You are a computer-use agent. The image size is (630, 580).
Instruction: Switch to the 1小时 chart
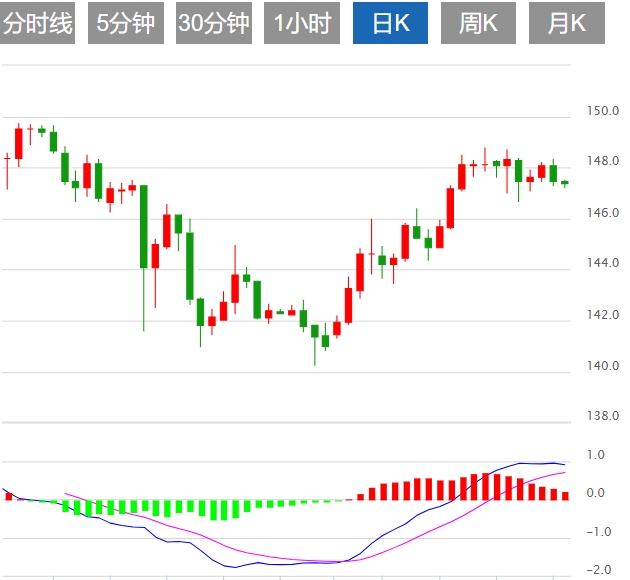tap(302, 23)
